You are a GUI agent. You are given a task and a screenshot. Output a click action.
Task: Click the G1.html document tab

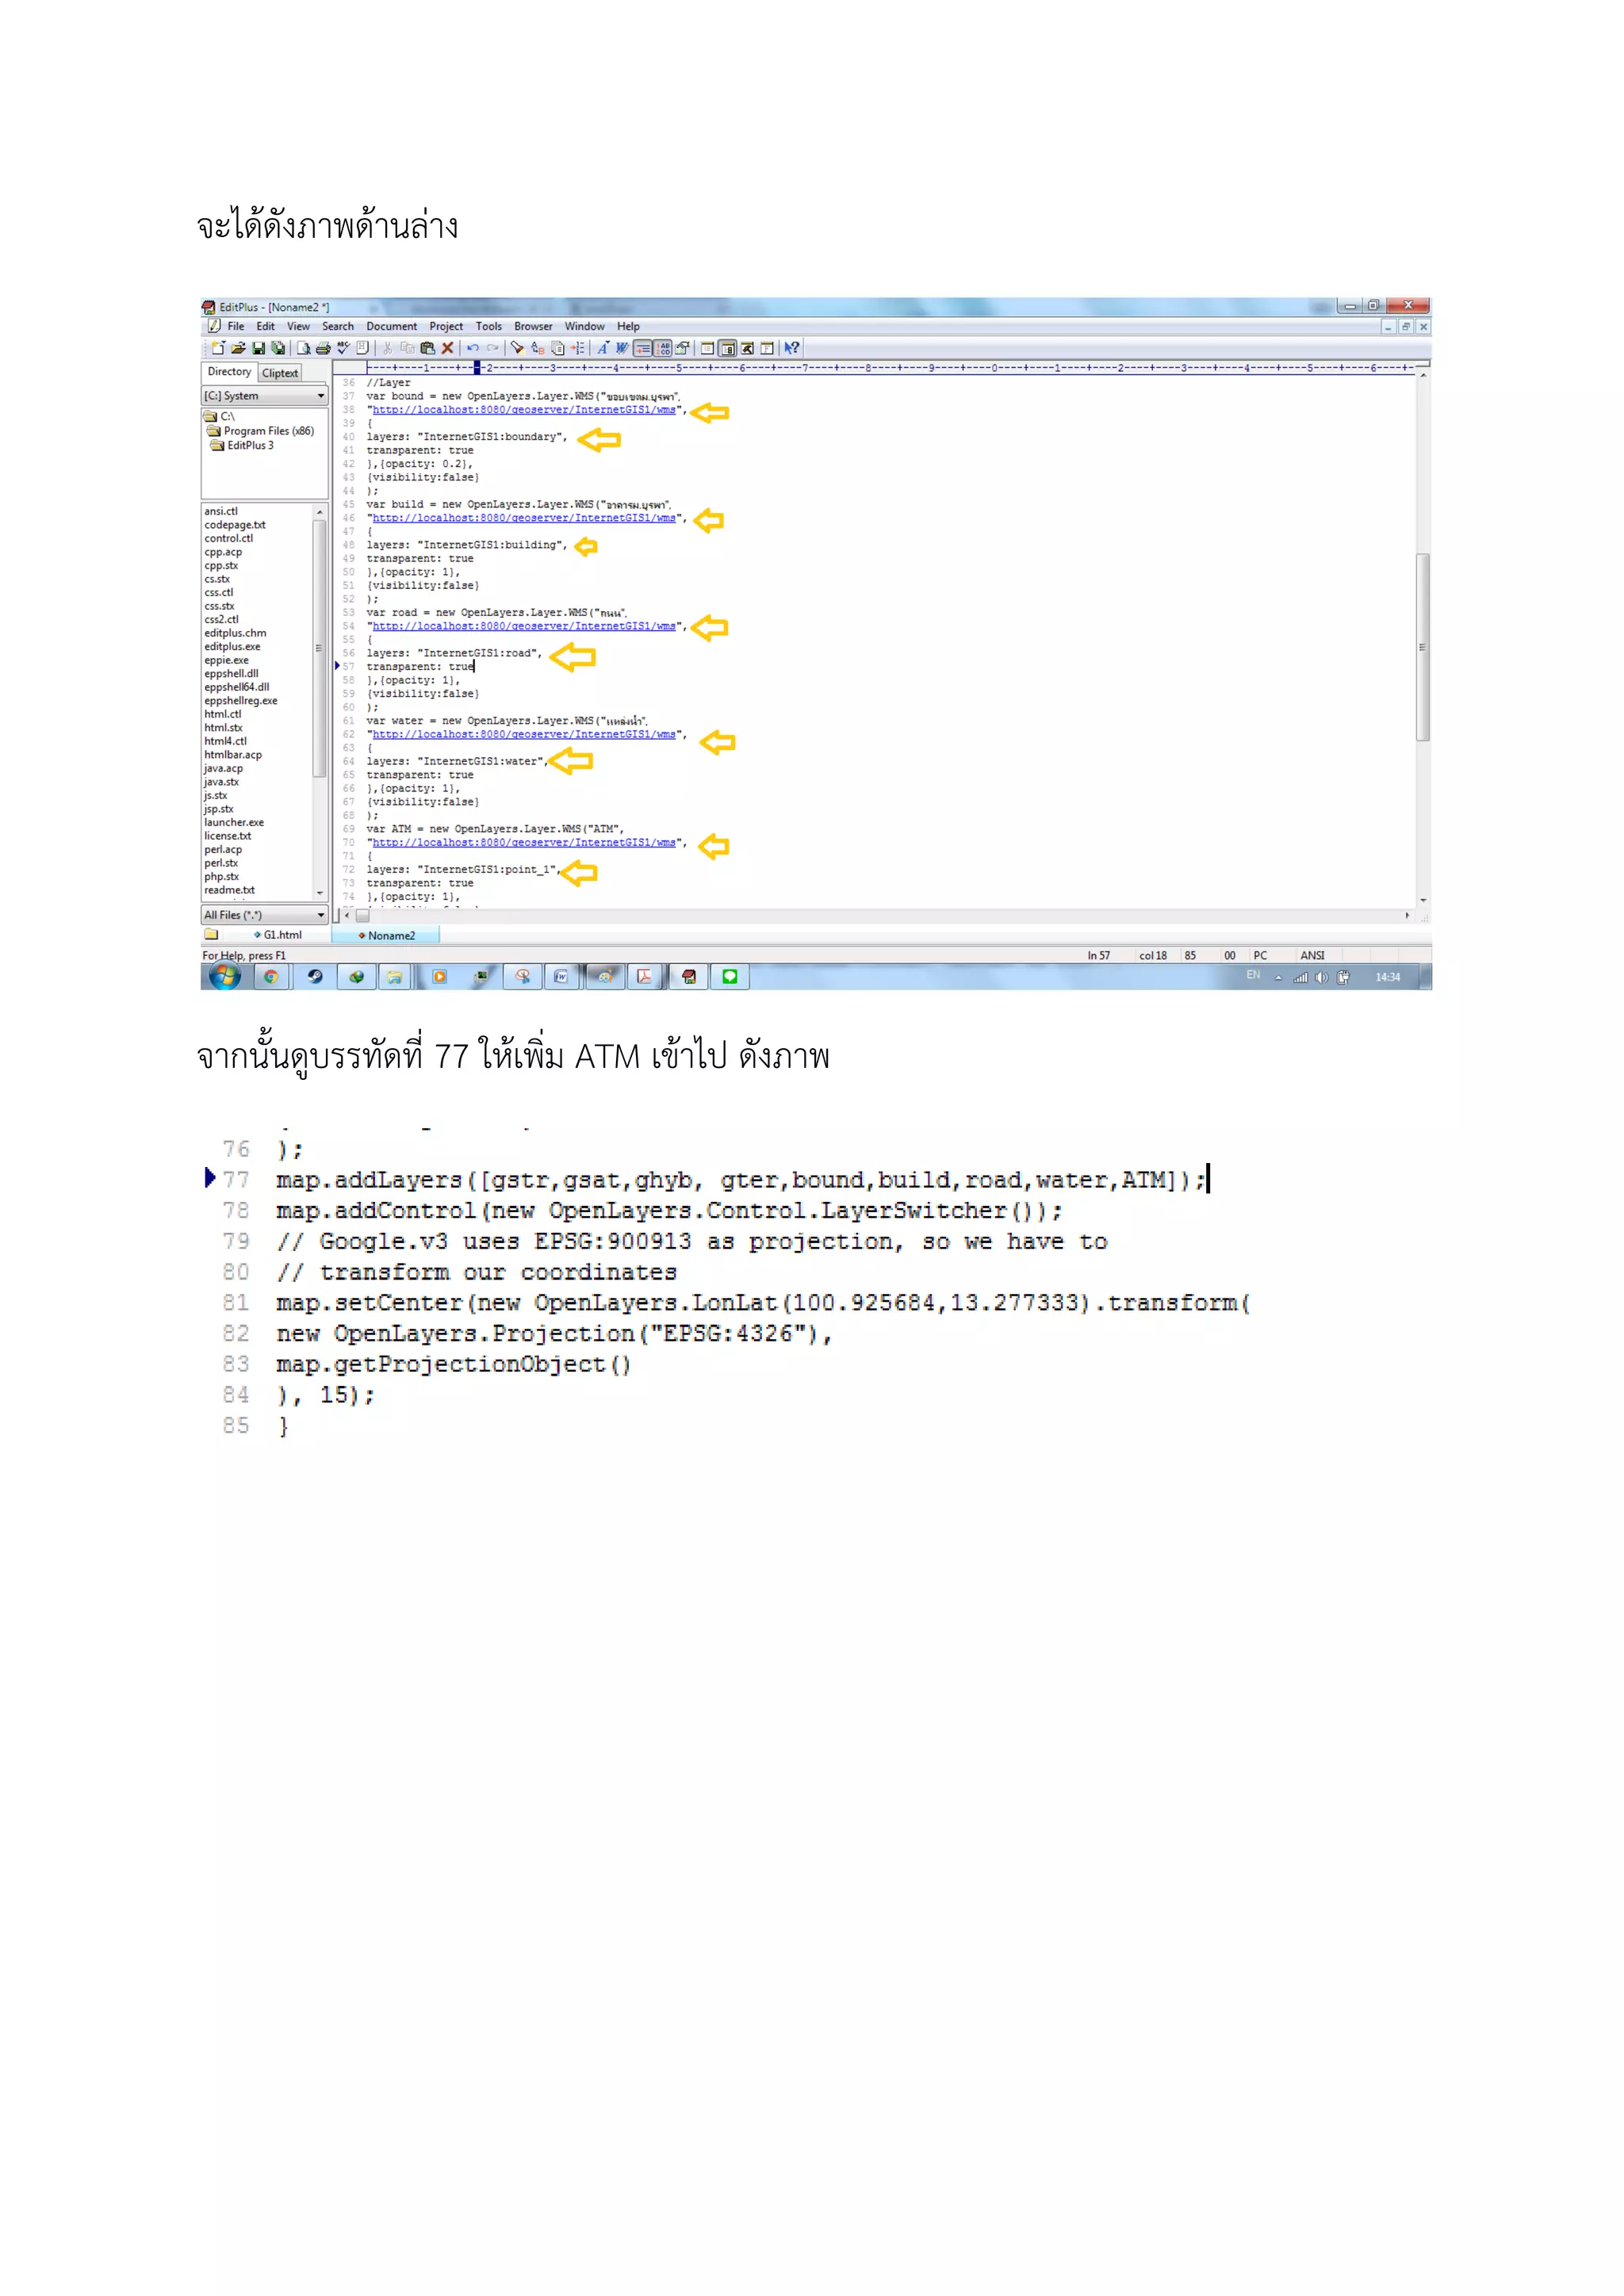(281, 935)
